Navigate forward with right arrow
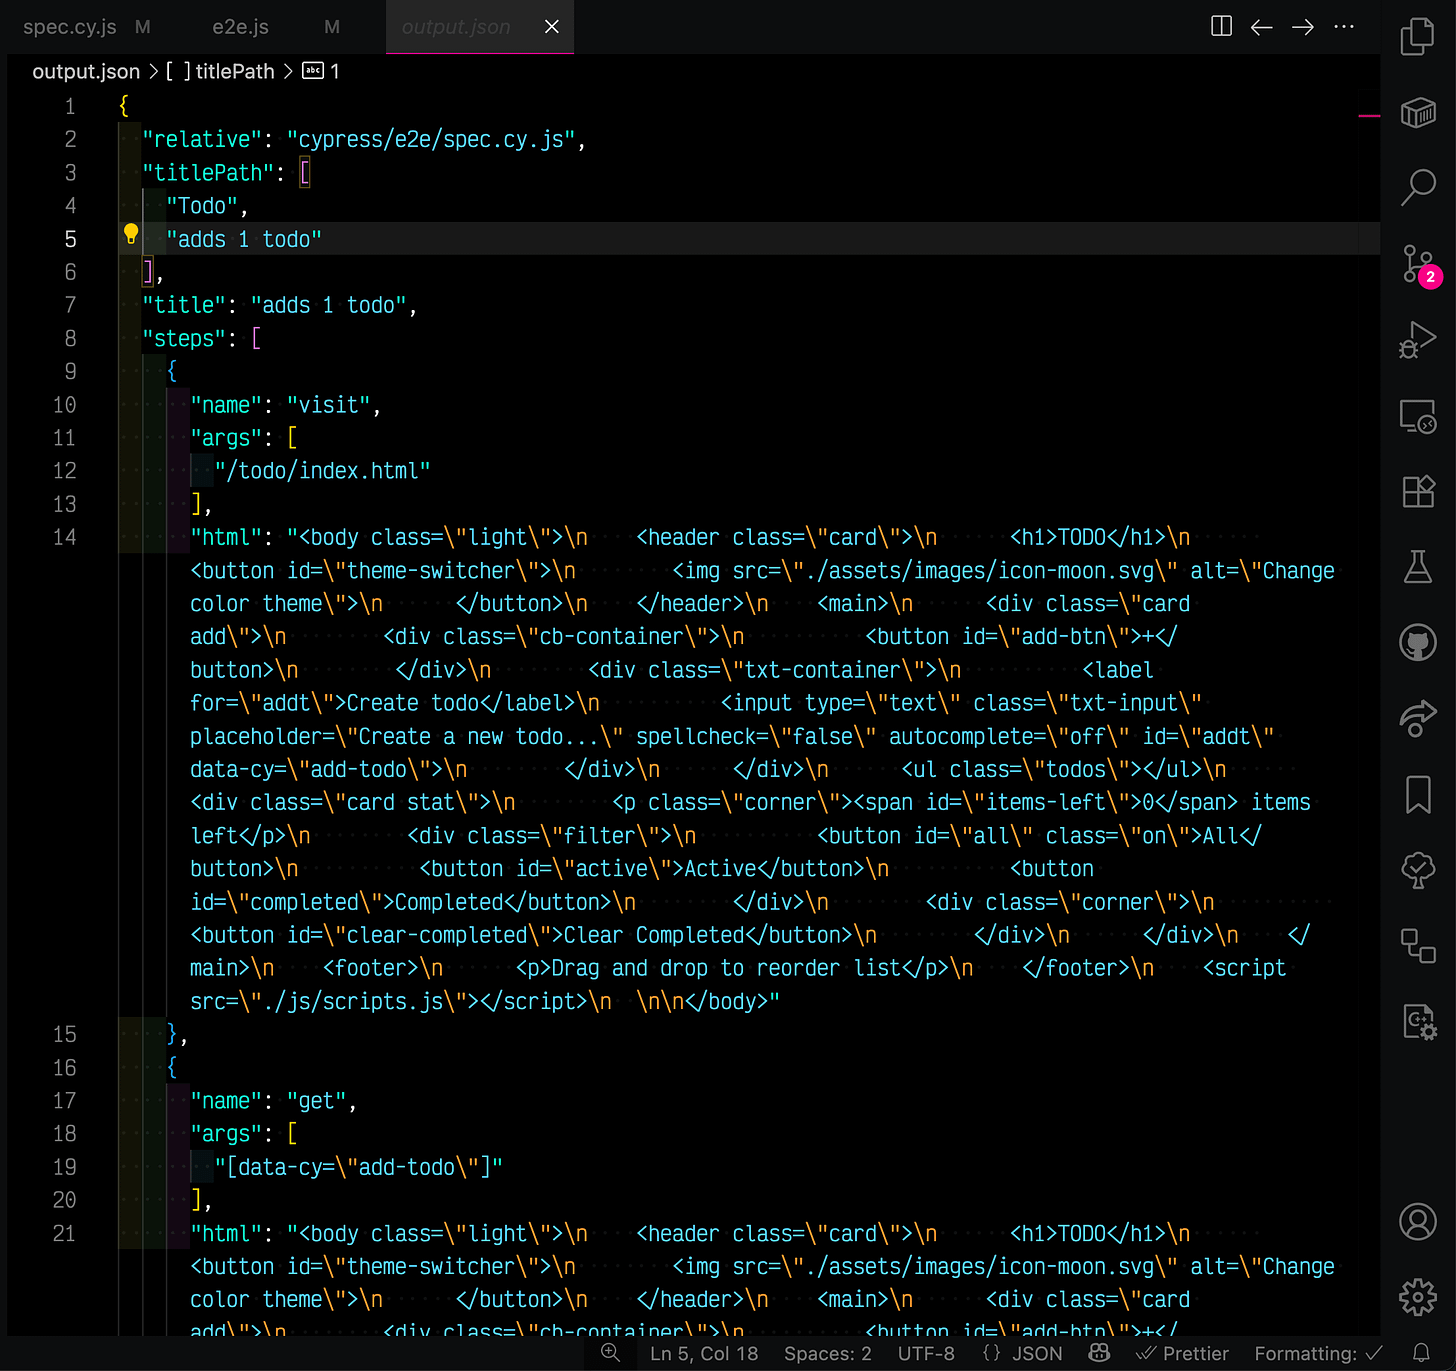Viewport: 1456px width, 1371px height. [1303, 27]
